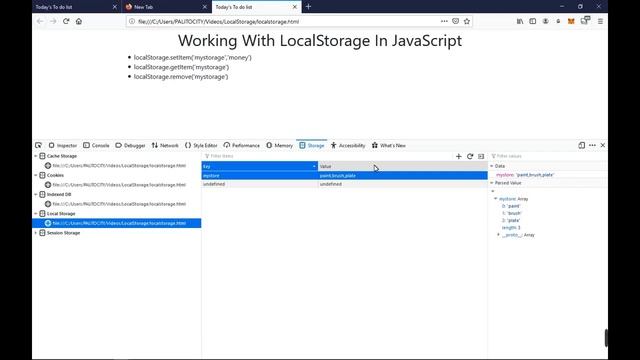This screenshot has width=640, height=360.
Task: Open the Style Editor tab
Action: pyautogui.click(x=201, y=145)
